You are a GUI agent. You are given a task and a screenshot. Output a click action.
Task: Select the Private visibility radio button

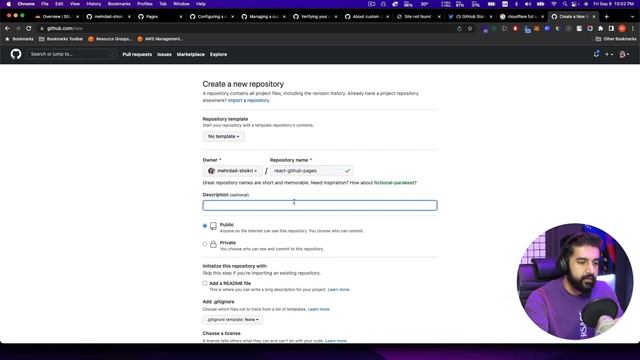[205, 244]
